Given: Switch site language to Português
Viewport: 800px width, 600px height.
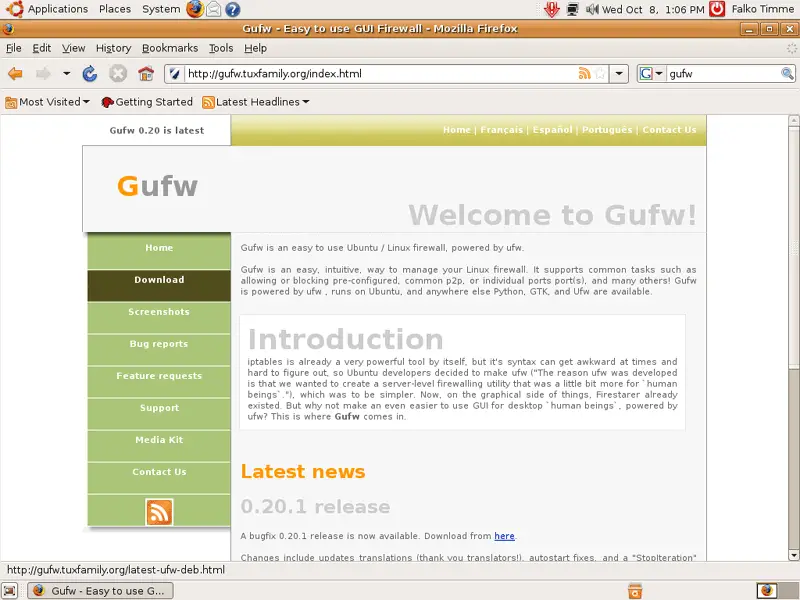Looking at the screenshot, I should pos(607,130).
